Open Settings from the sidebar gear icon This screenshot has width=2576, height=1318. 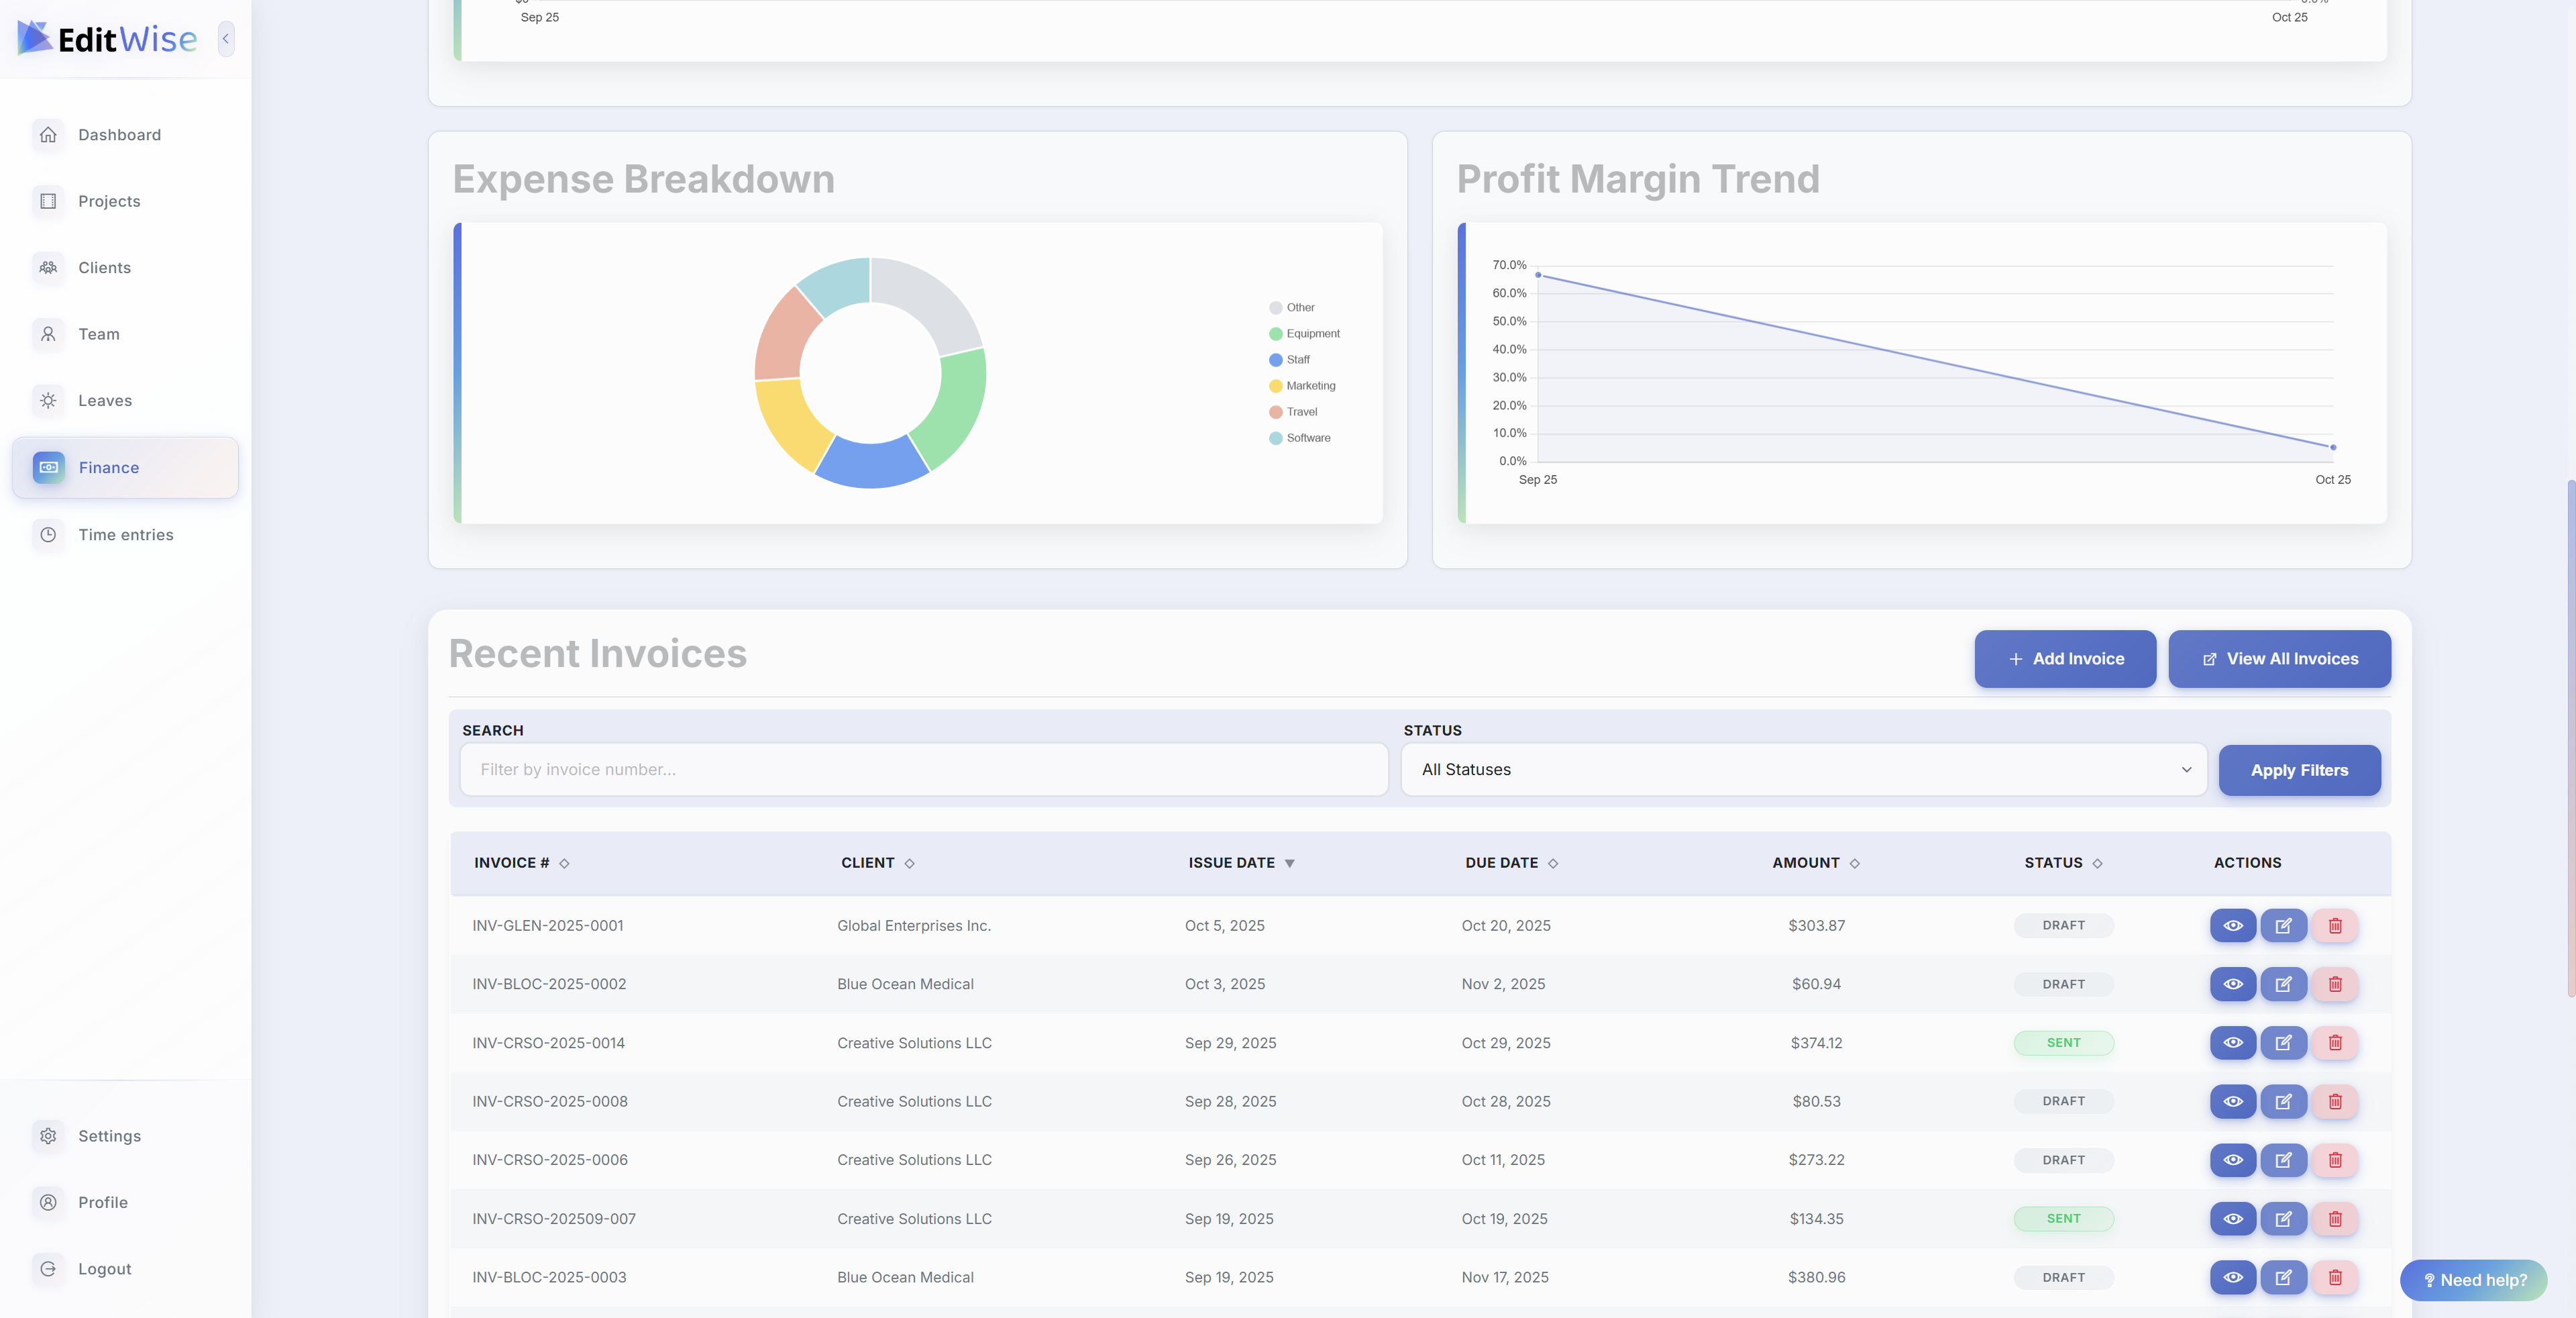pyautogui.click(x=48, y=1136)
